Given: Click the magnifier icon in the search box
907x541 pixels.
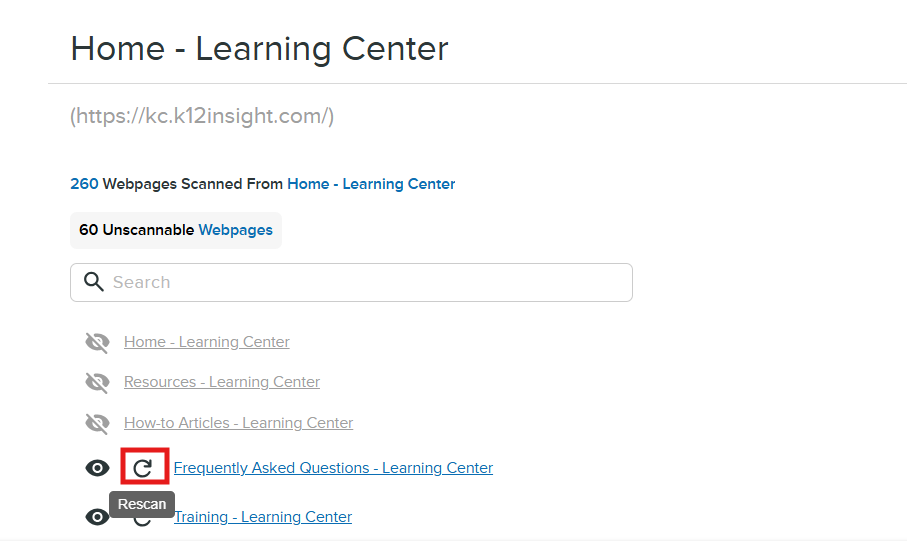Looking at the screenshot, I should point(94,282).
